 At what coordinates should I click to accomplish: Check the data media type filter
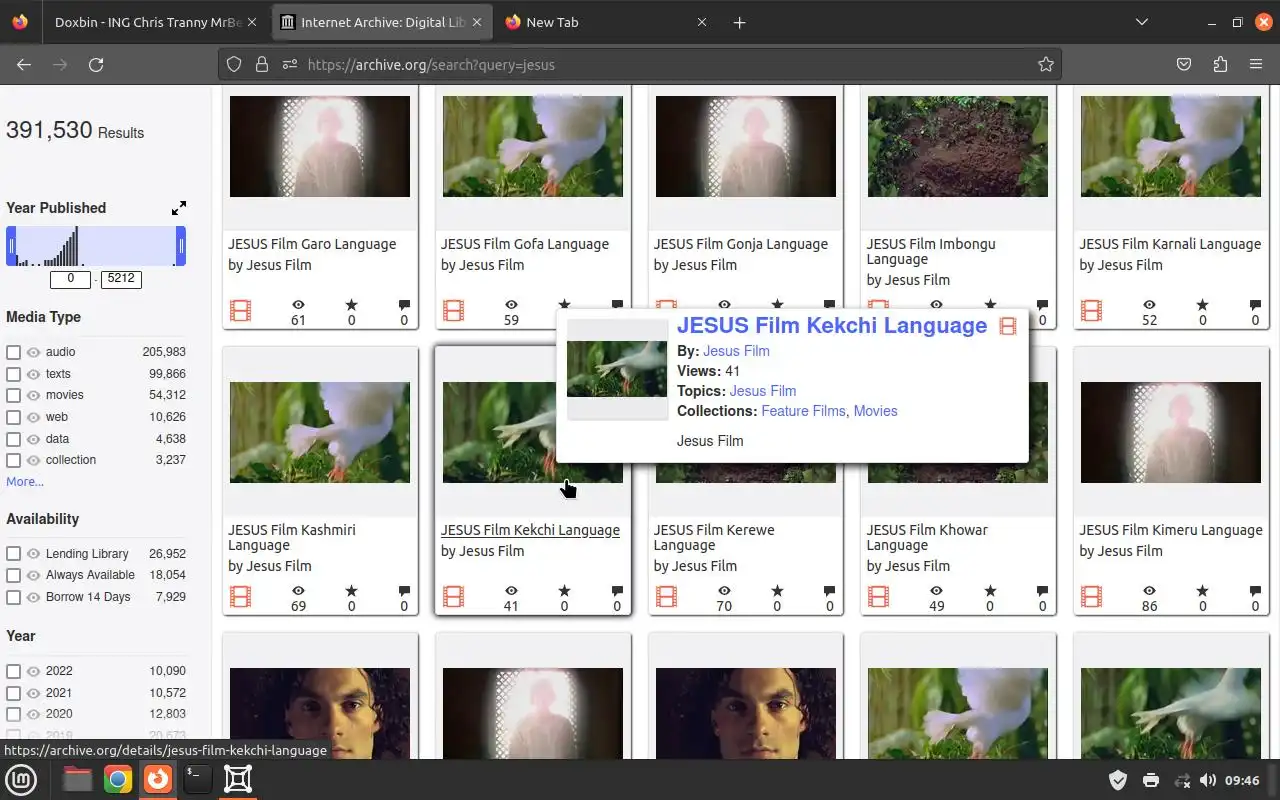pyautogui.click(x=13, y=439)
